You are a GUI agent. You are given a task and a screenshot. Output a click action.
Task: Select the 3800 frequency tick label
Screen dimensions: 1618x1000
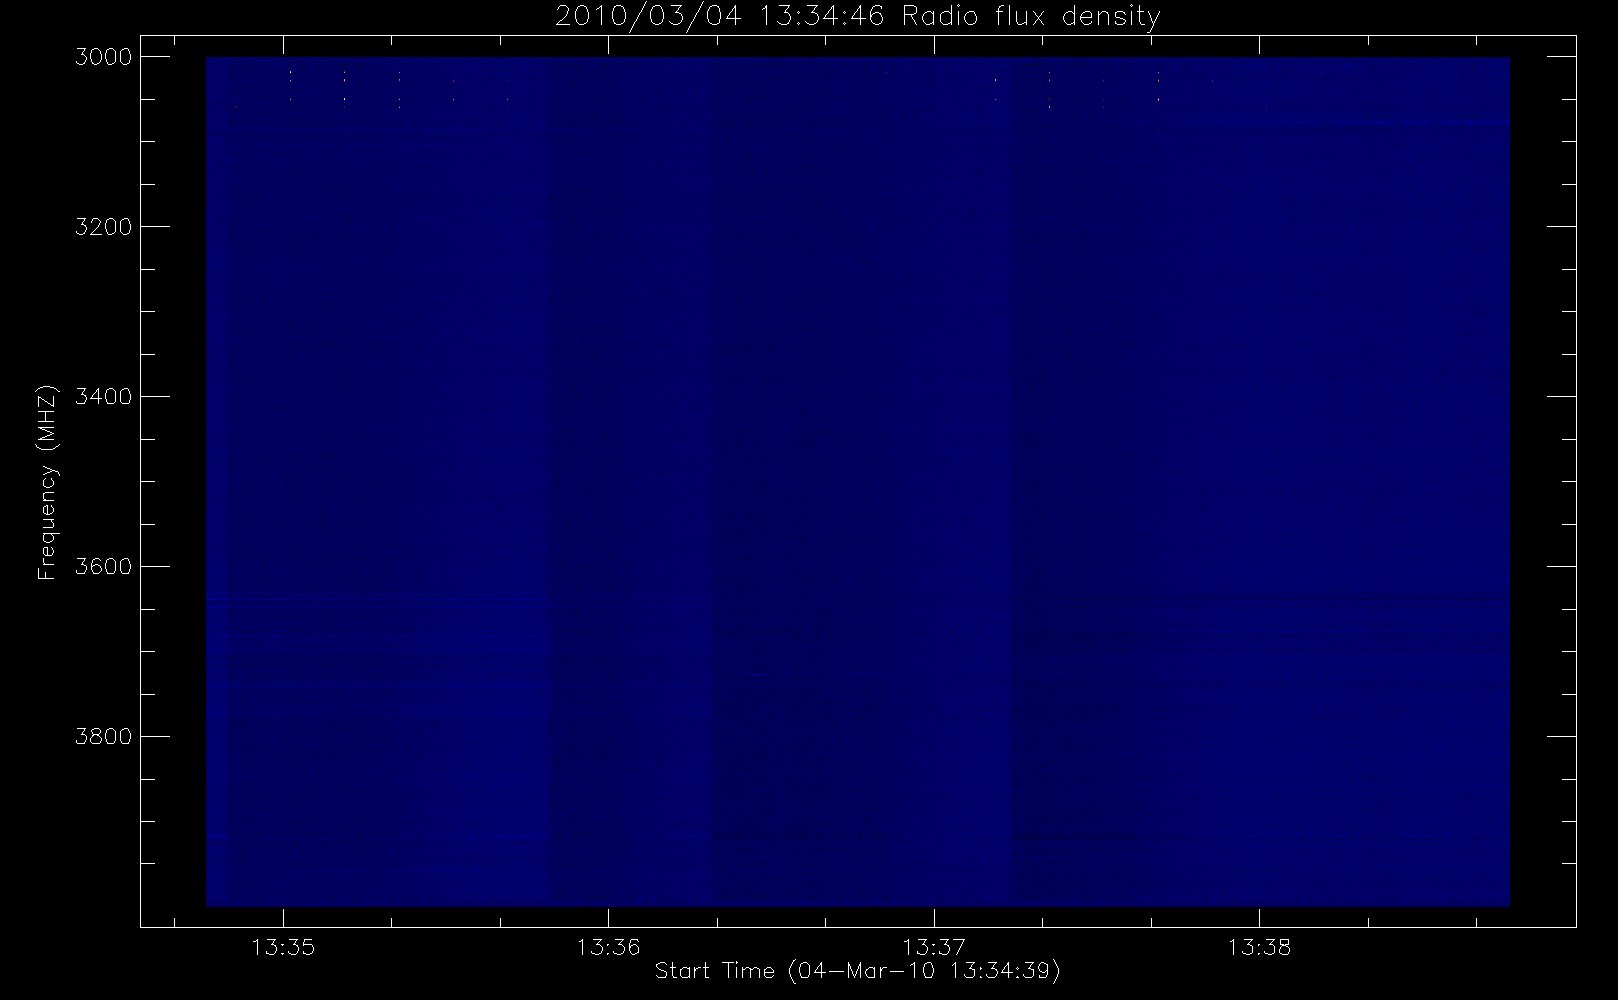(103, 737)
